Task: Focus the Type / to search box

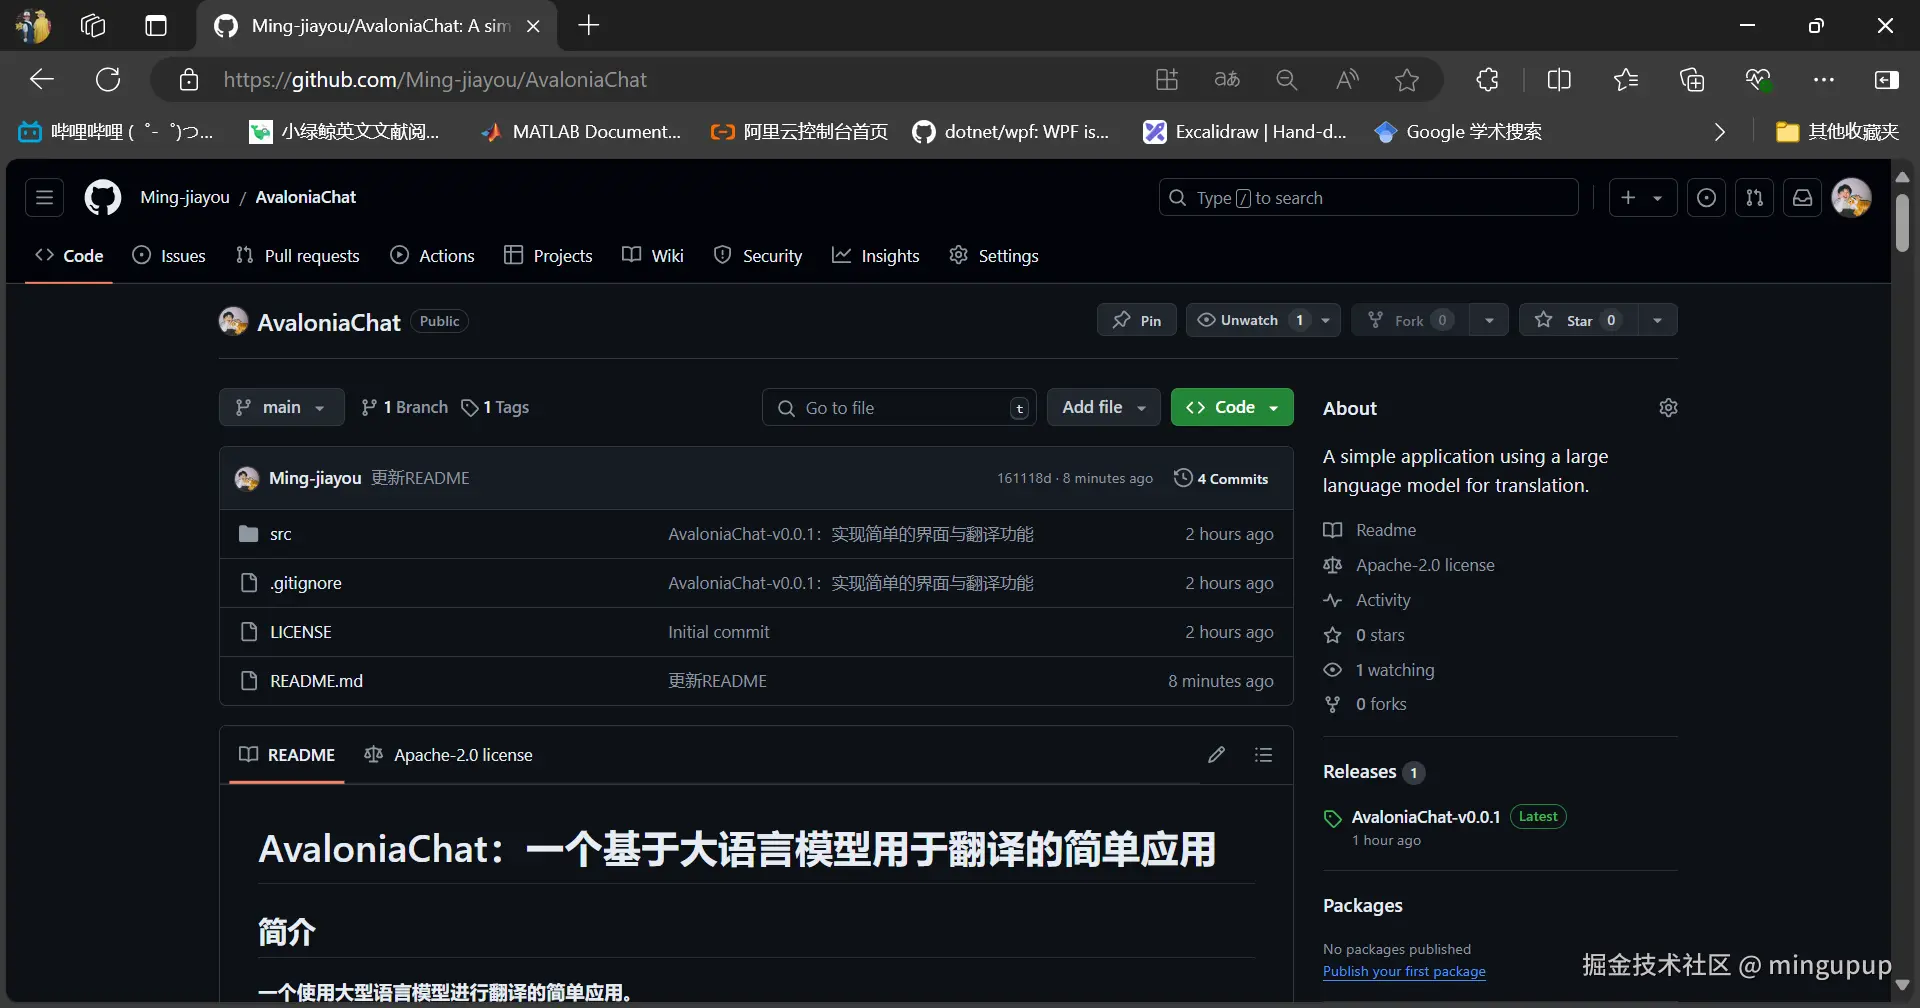Action: (1368, 198)
